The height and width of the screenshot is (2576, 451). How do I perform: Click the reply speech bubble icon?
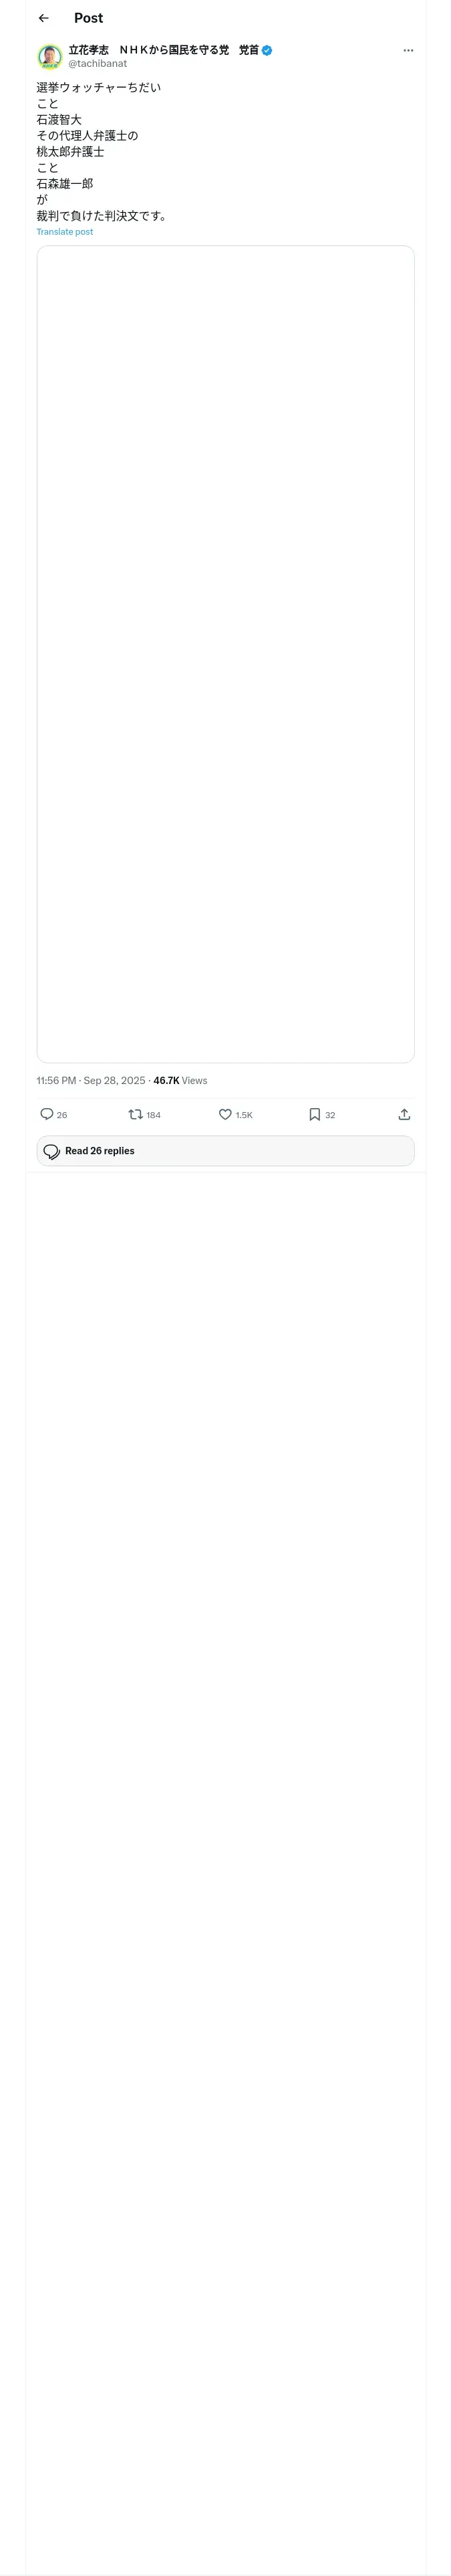pyautogui.click(x=47, y=1114)
